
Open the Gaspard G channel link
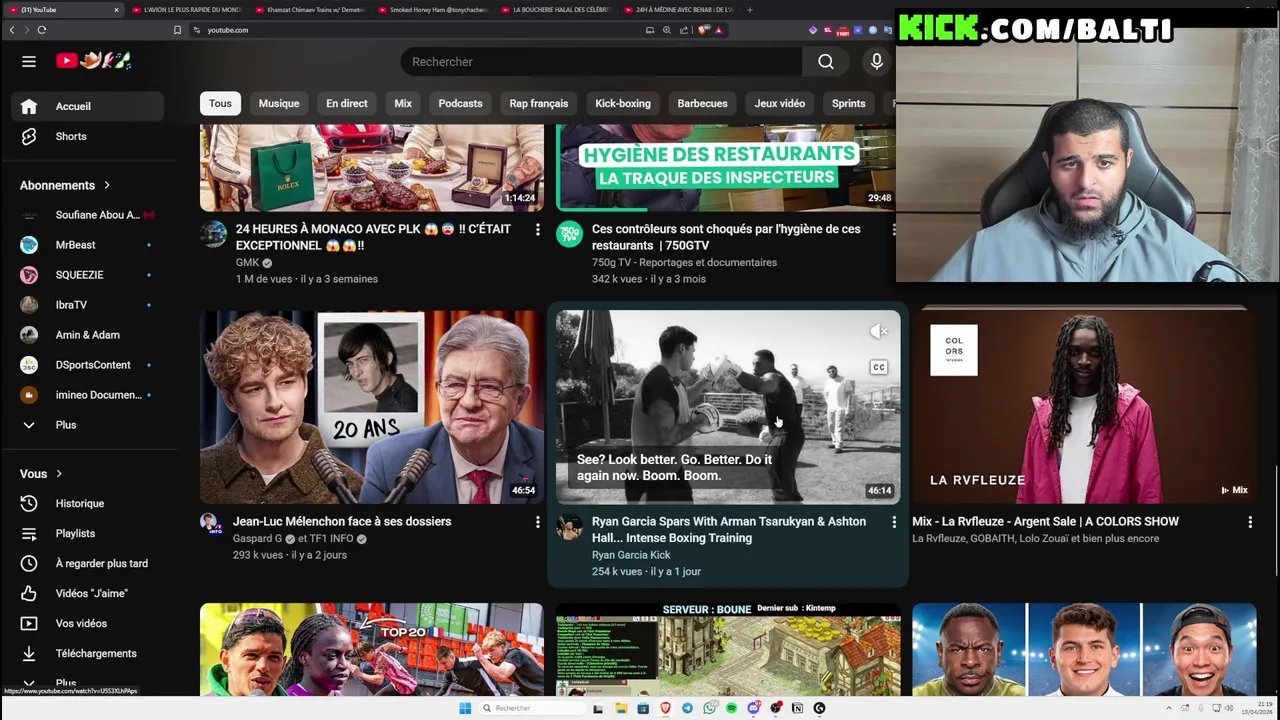click(258, 539)
